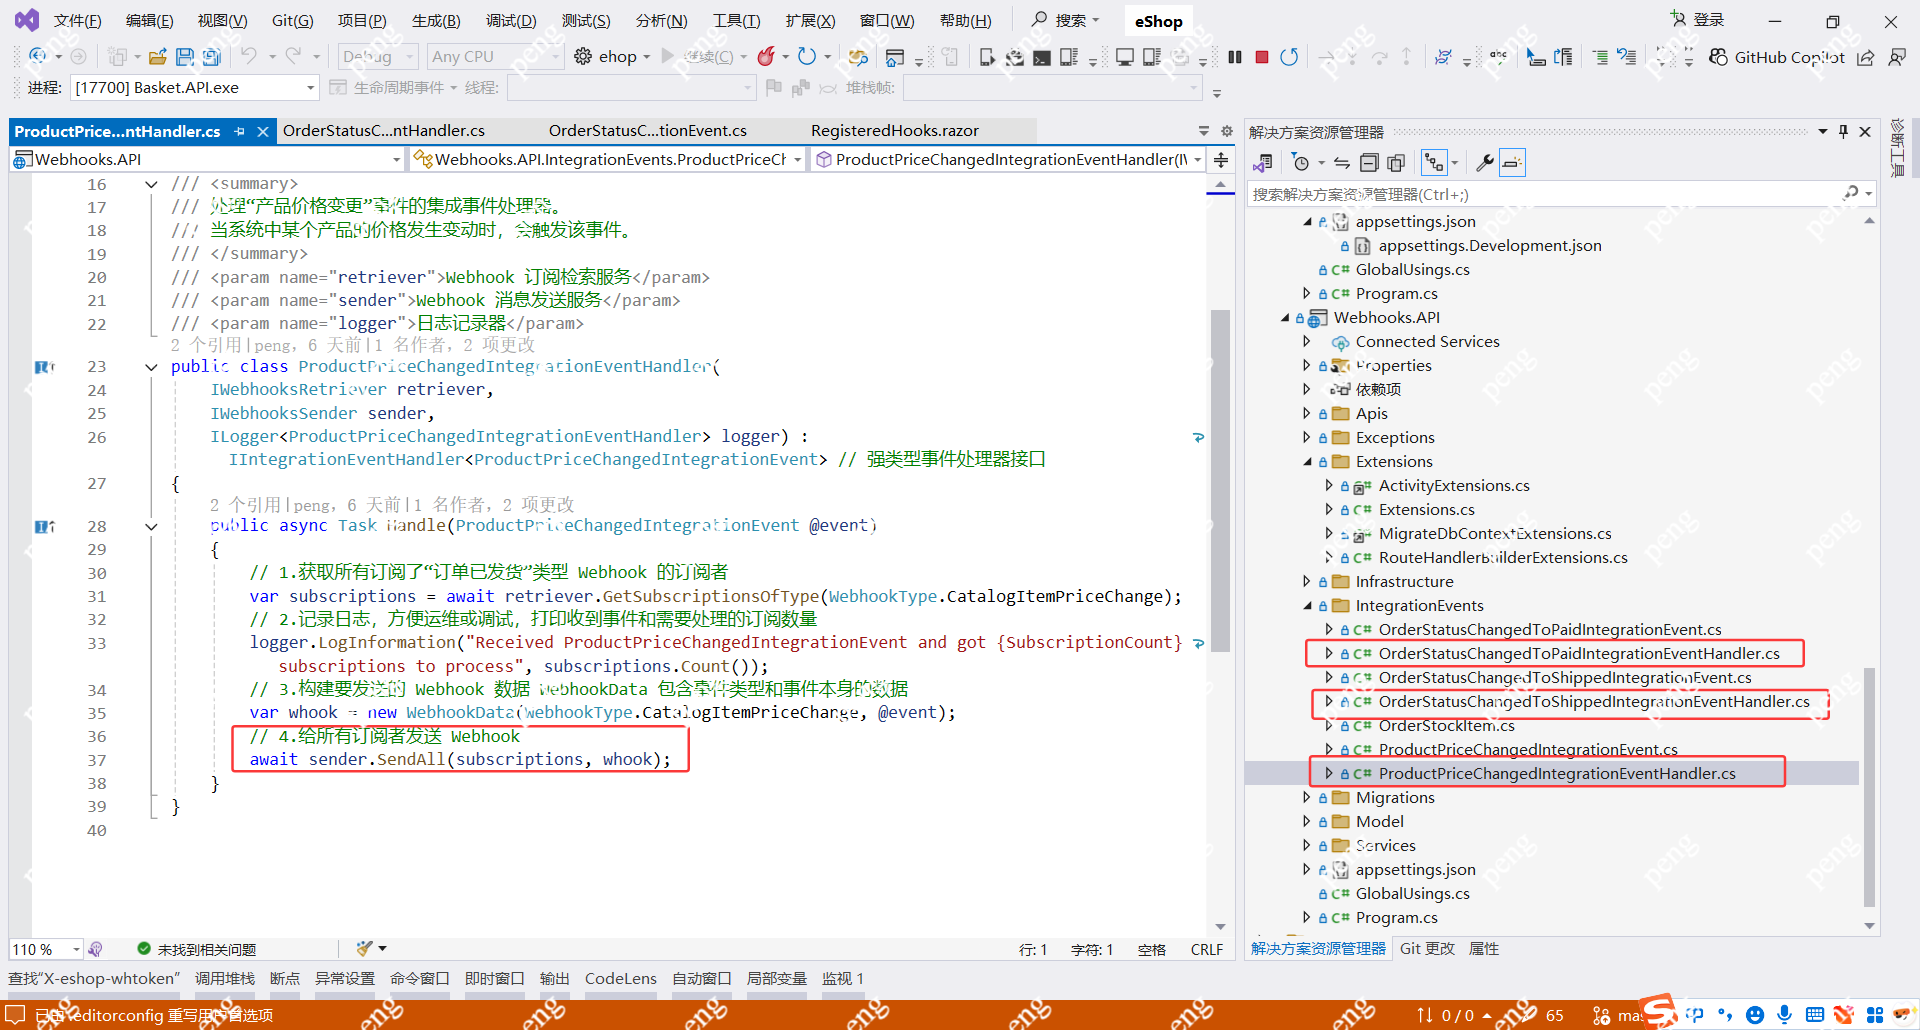Open Properties wrench icon in Solution Explorer
The width and height of the screenshot is (1920, 1030).
tap(1485, 162)
